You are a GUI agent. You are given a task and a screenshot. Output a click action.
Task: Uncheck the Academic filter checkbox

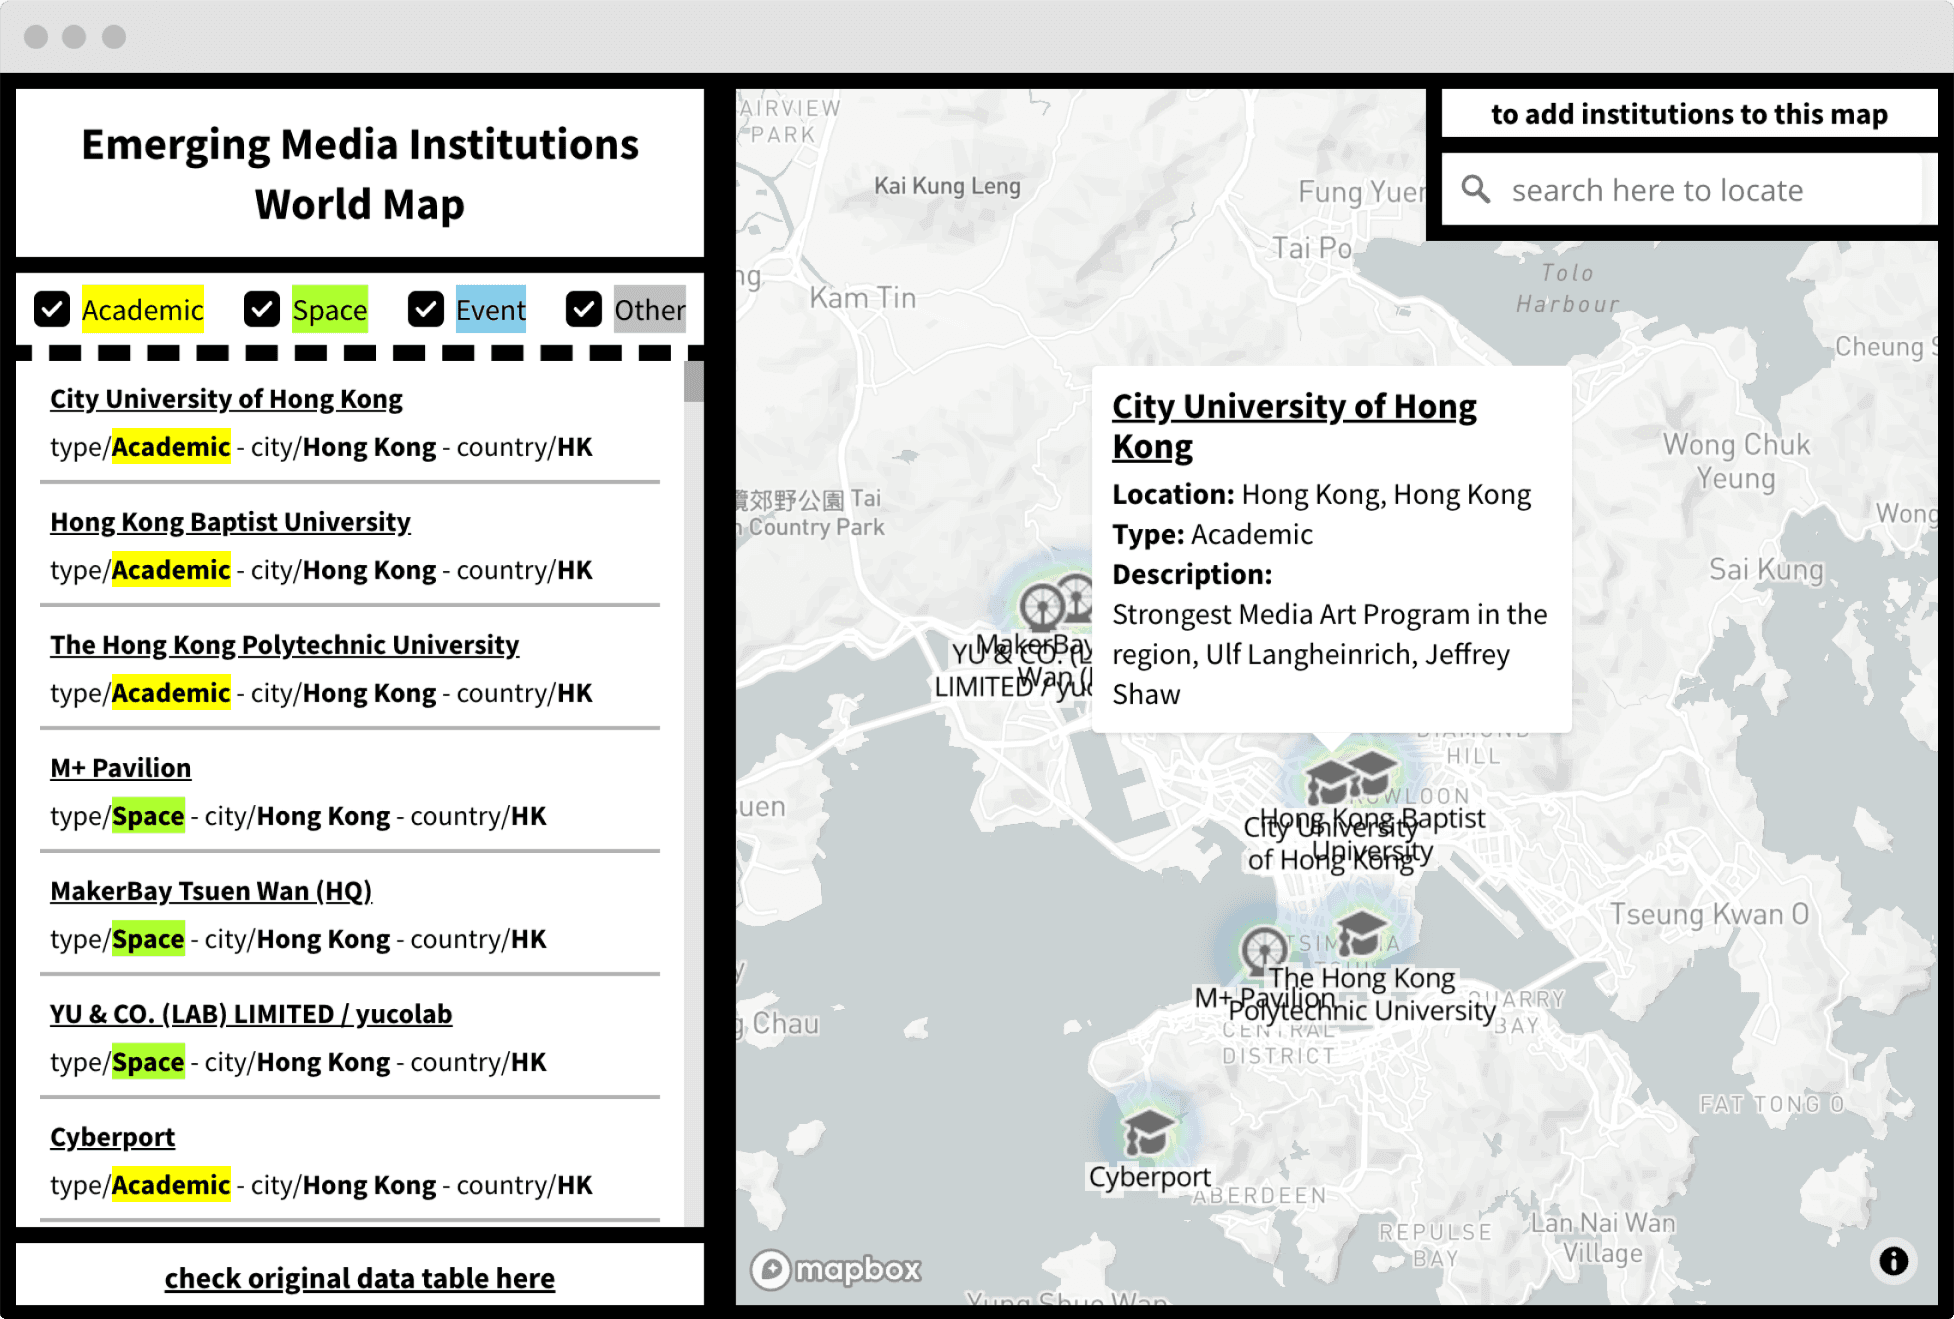(52, 309)
